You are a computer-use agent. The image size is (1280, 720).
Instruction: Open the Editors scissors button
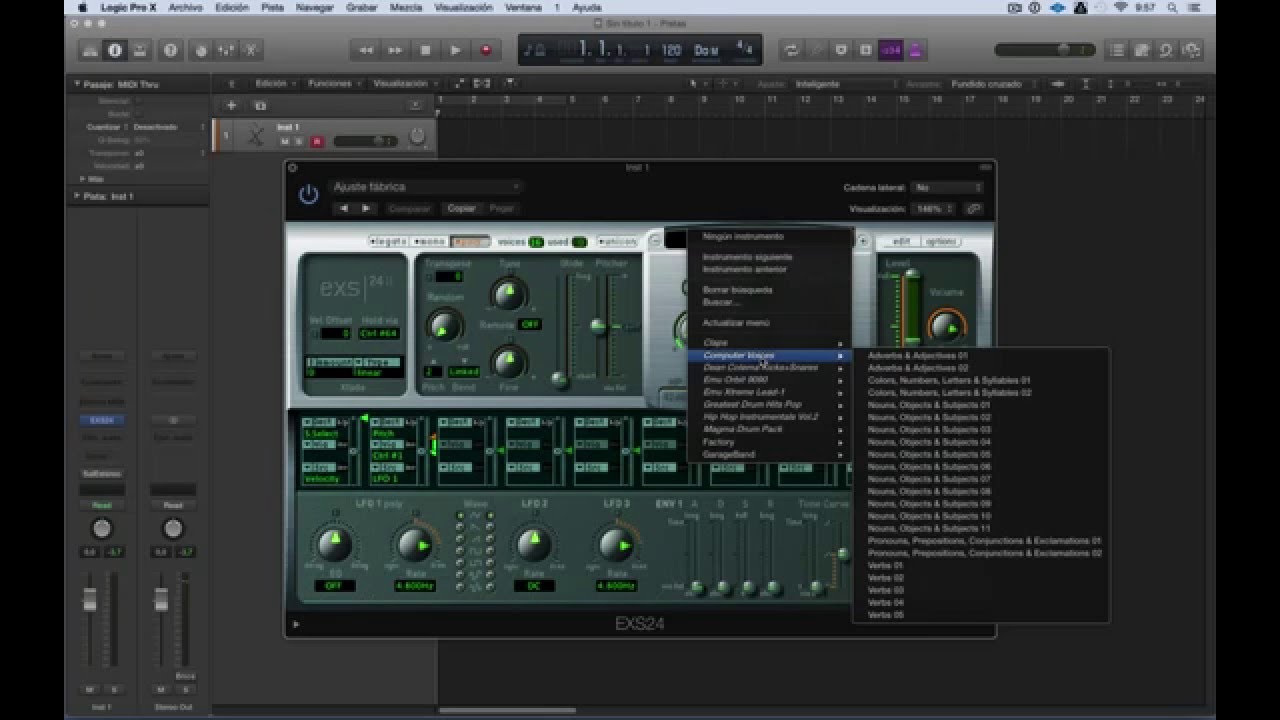click(251, 50)
